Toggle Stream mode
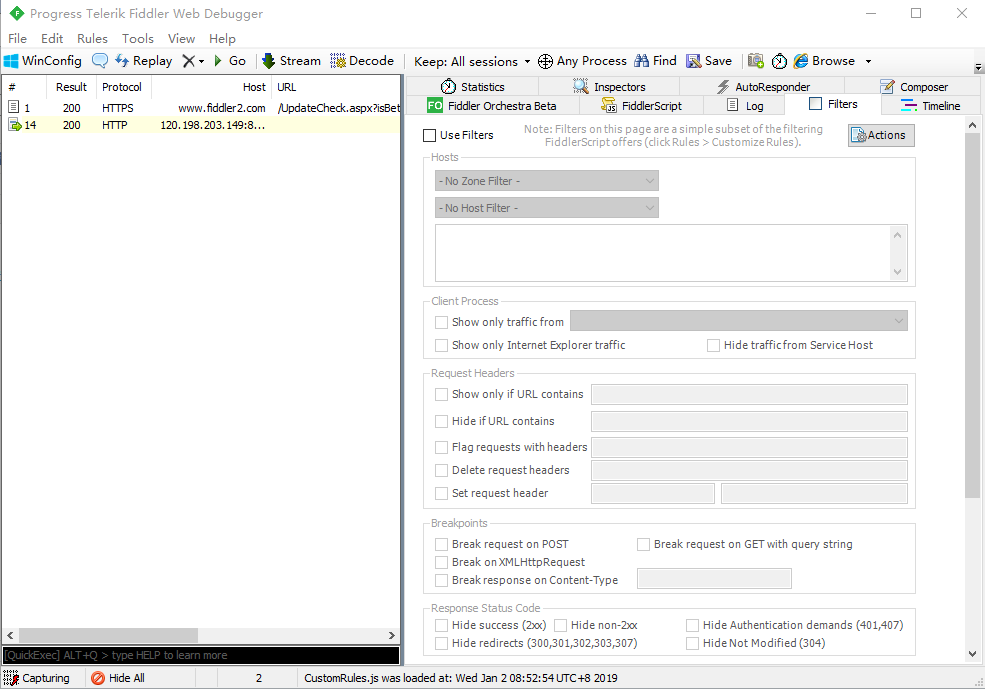Viewport: 985px width, 689px height. pos(291,61)
